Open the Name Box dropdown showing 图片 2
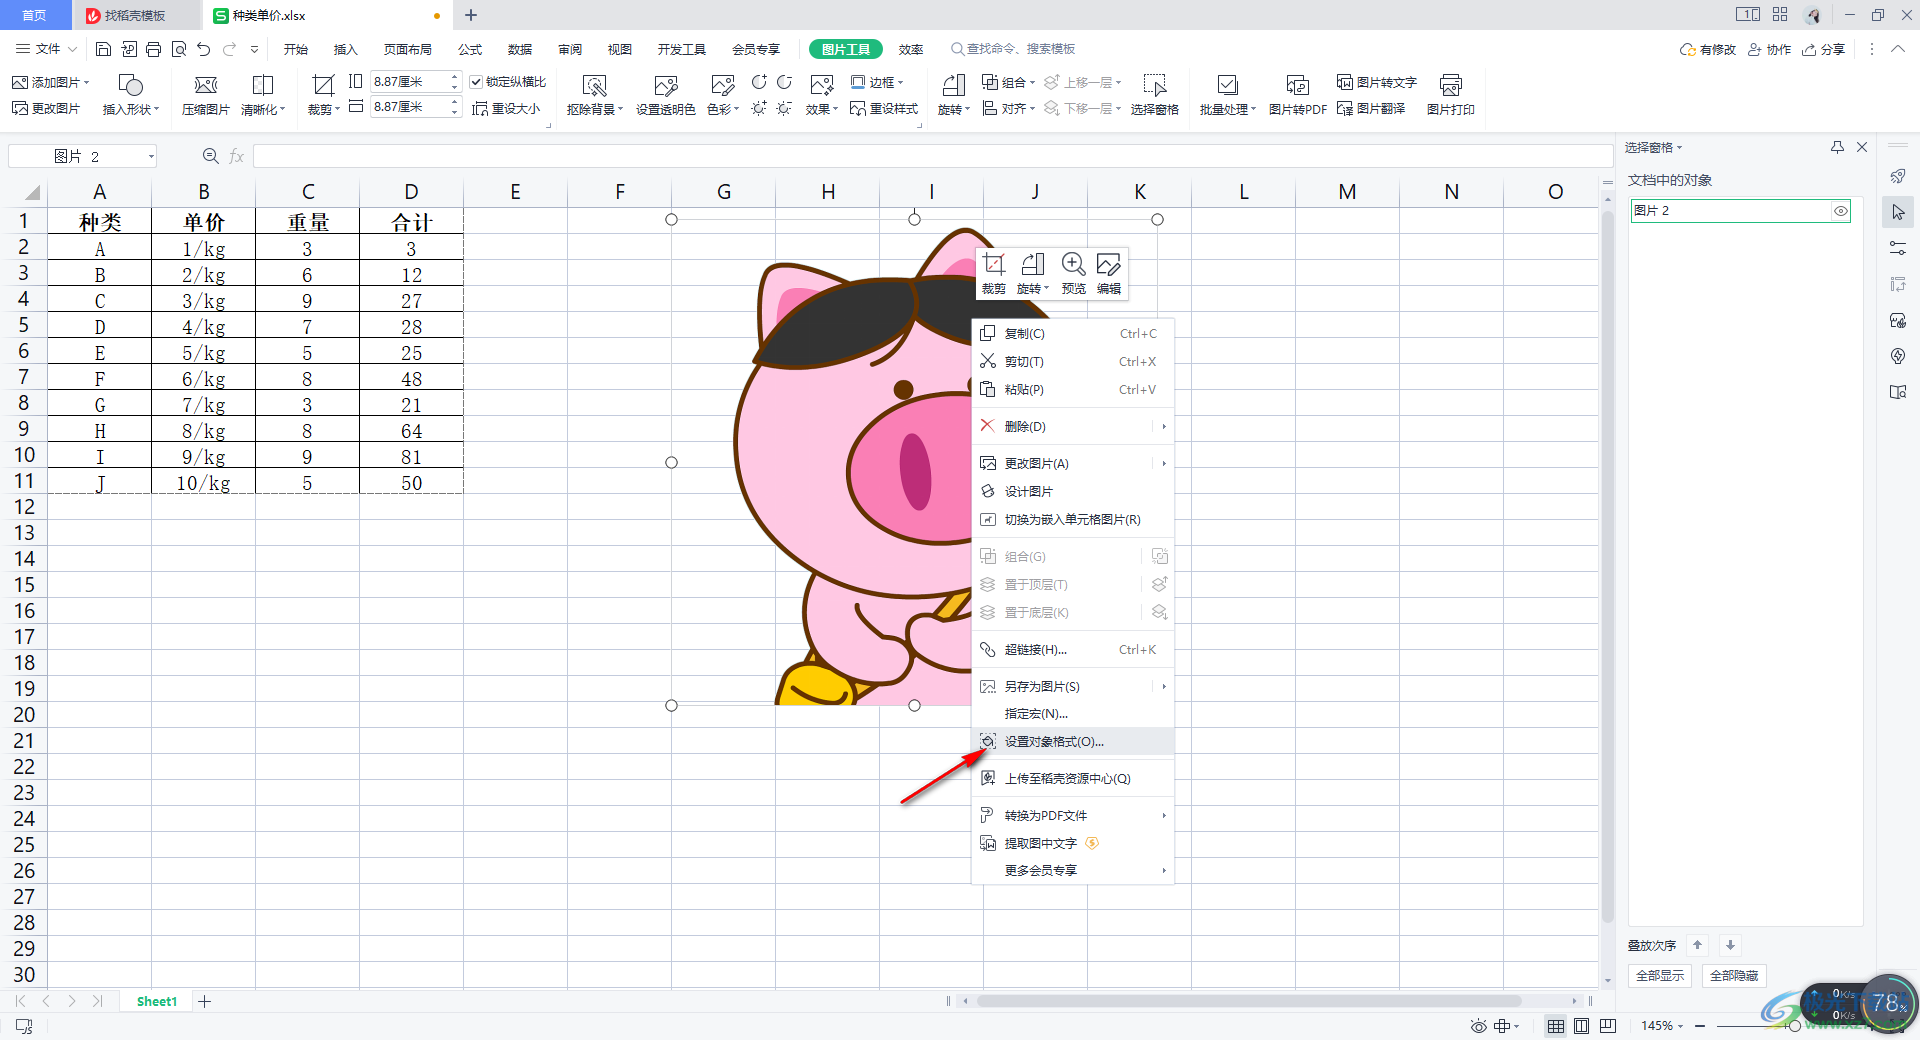 (151, 156)
